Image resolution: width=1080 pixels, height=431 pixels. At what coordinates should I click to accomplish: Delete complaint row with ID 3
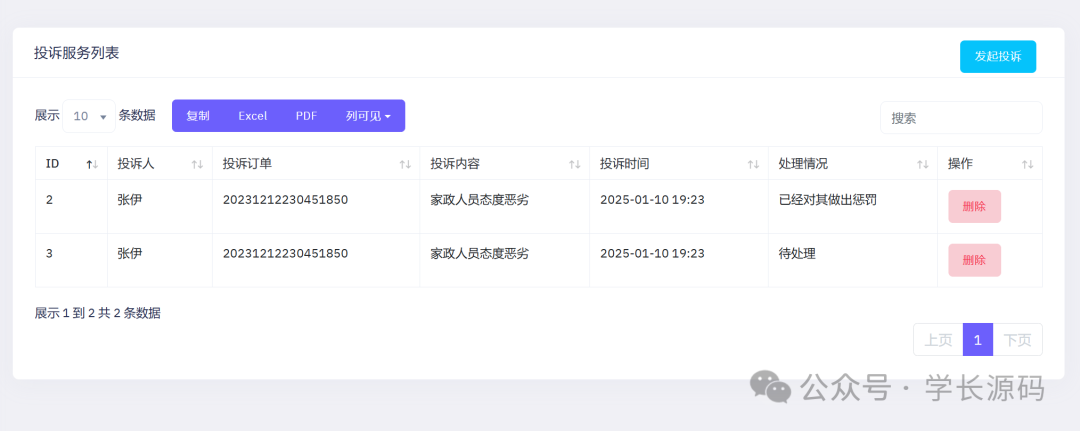click(974, 260)
